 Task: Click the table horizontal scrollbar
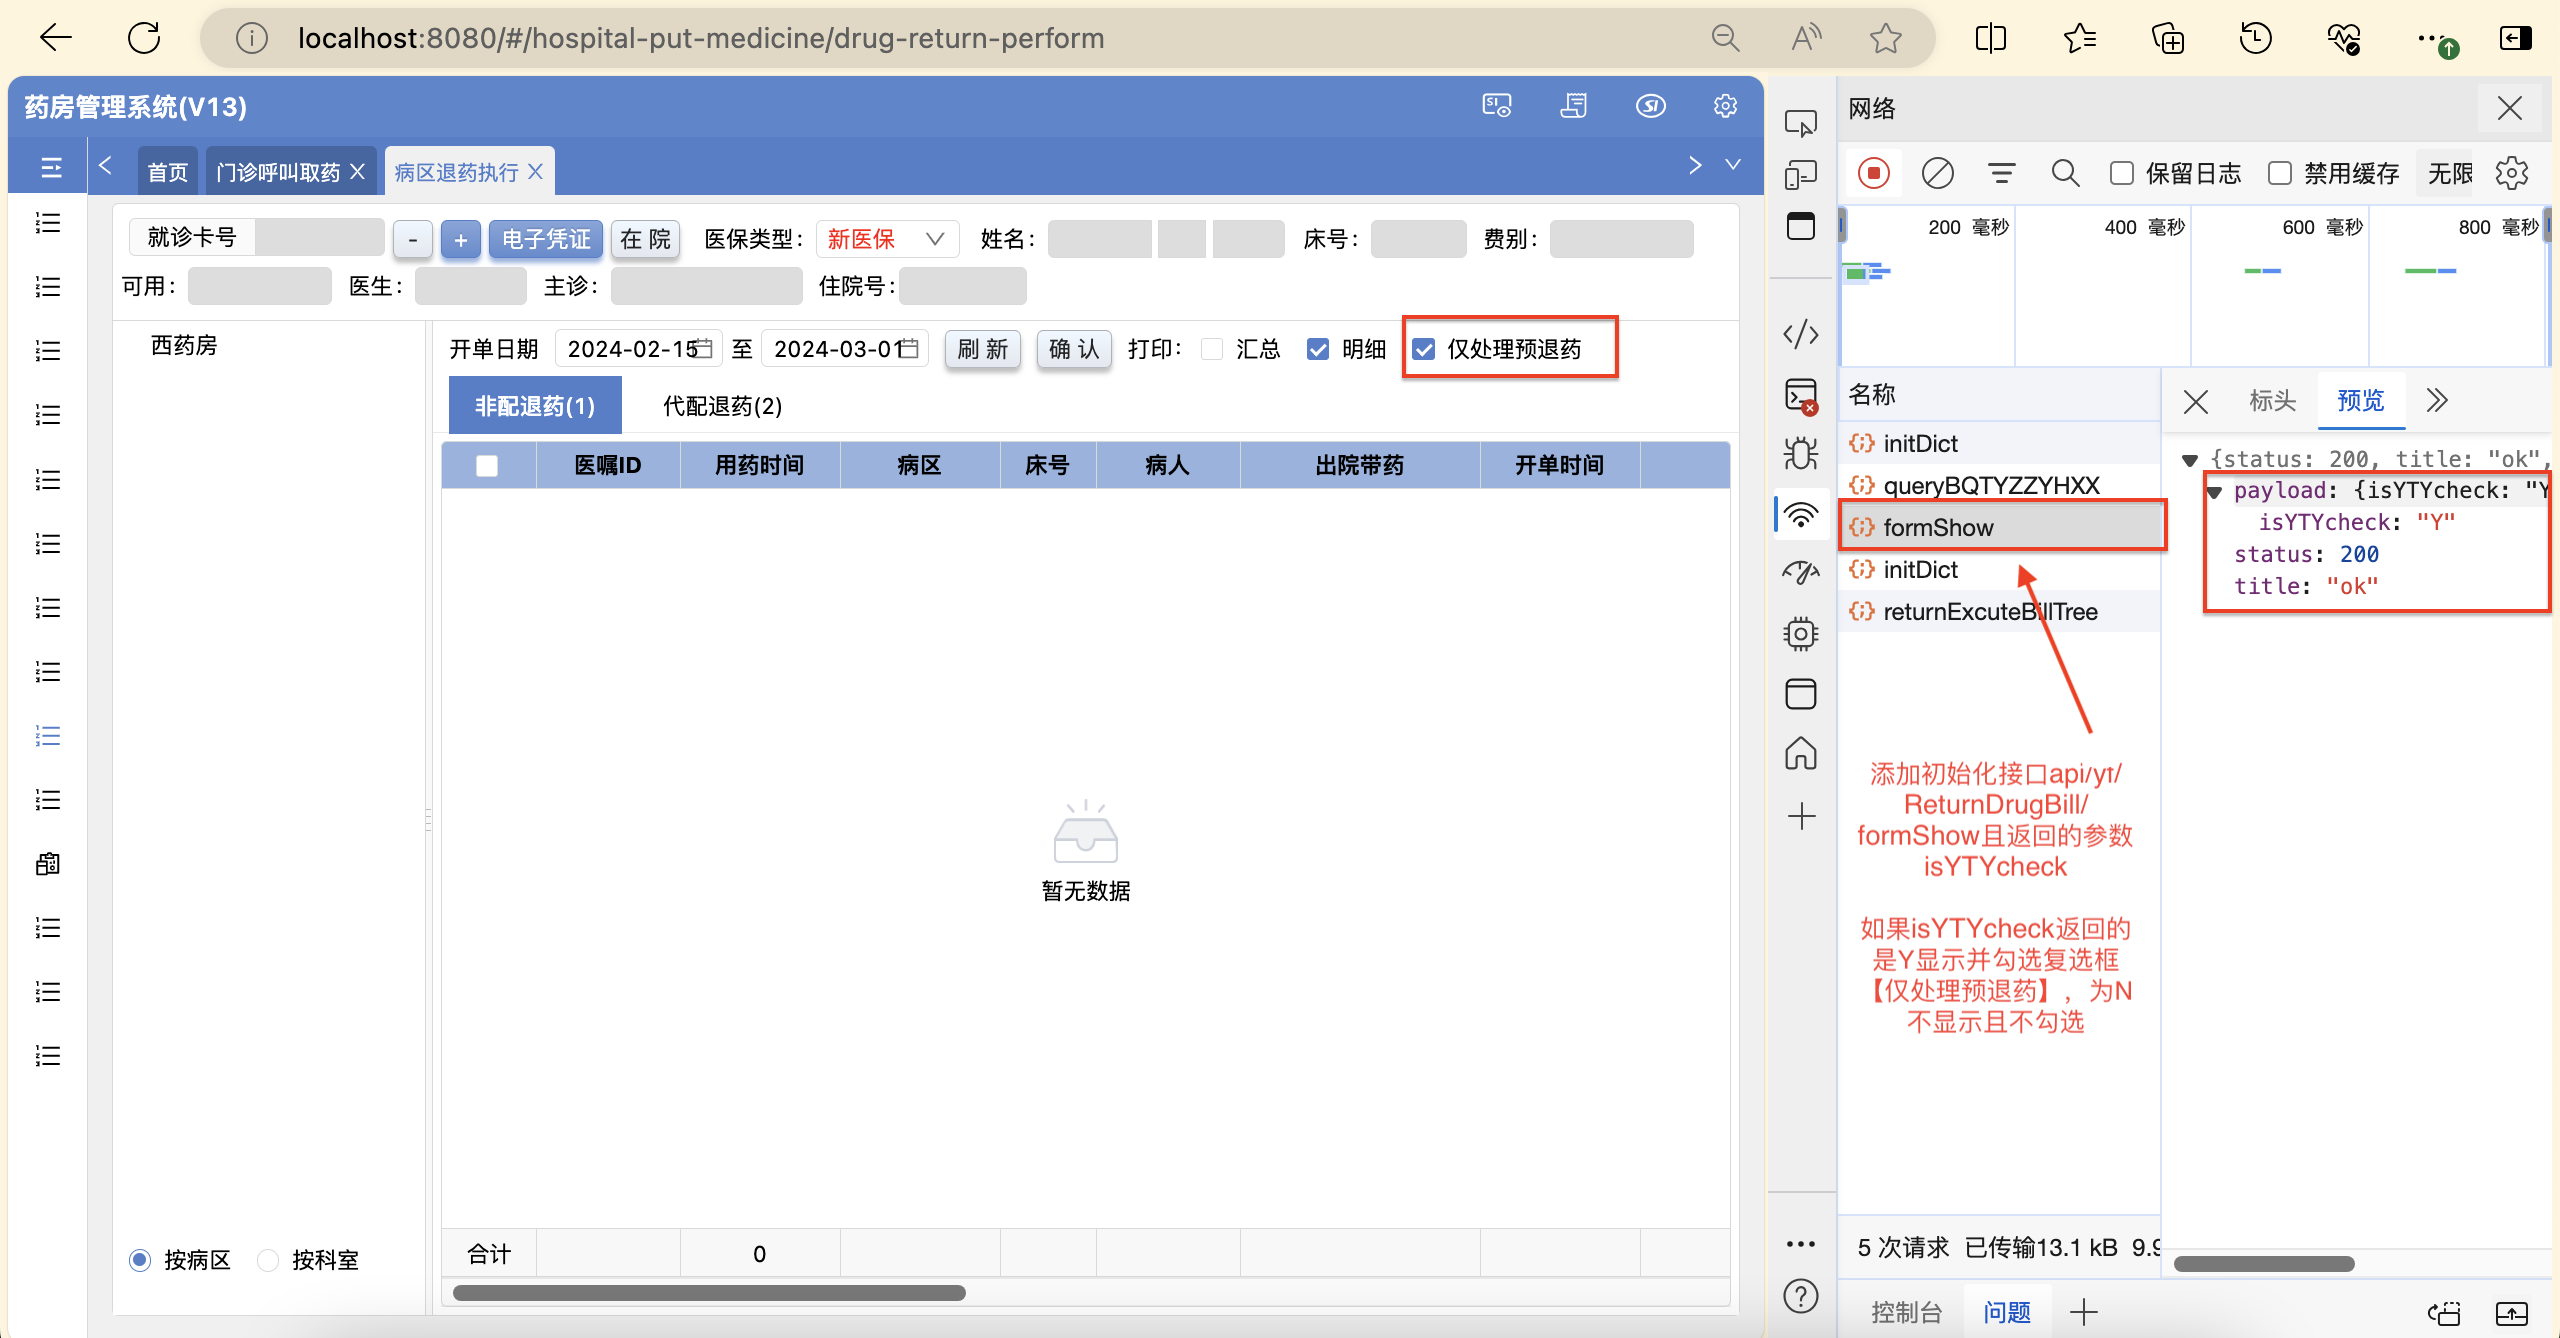(x=709, y=1293)
